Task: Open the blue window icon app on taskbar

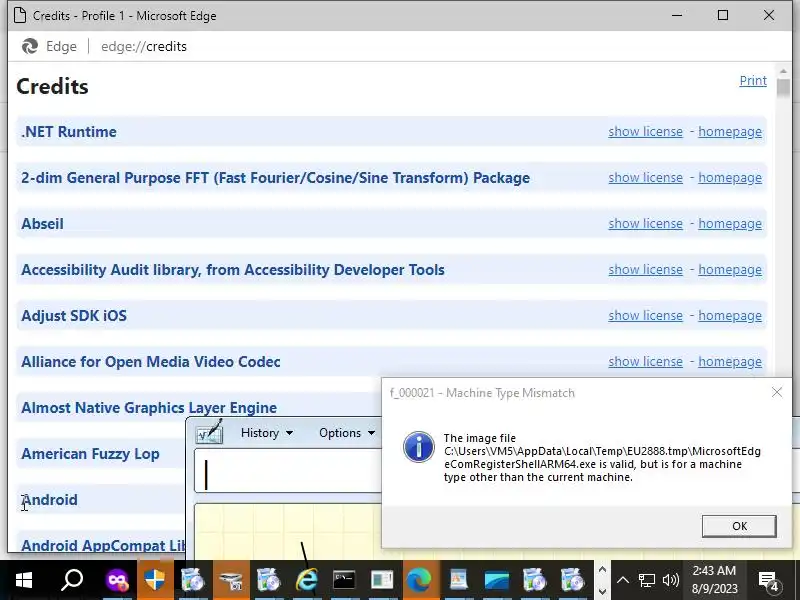Action: tap(496, 580)
